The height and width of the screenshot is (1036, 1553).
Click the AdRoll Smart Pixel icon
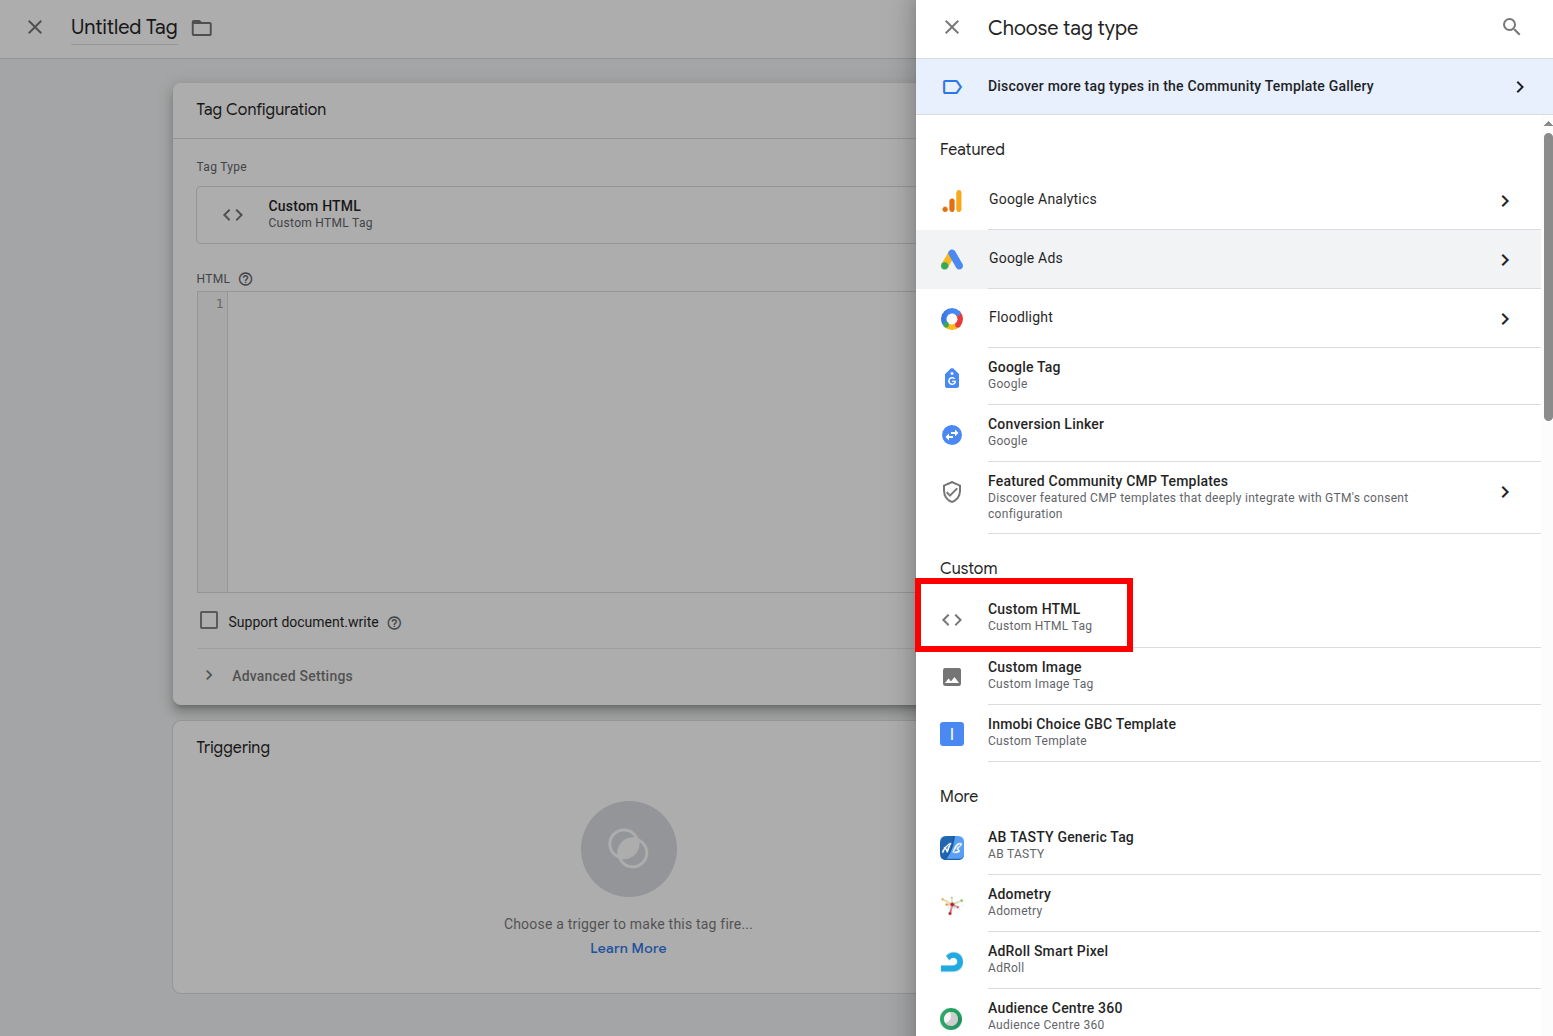[x=952, y=962]
